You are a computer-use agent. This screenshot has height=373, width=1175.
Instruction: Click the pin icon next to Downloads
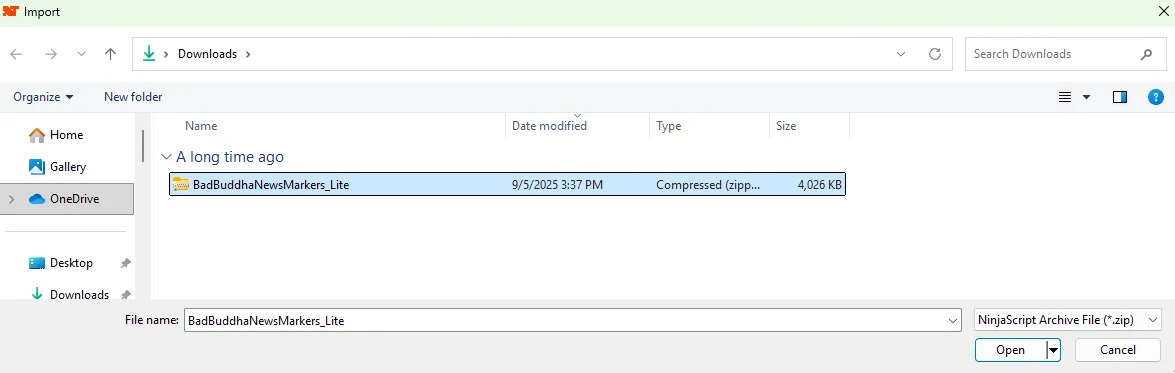(x=125, y=294)
